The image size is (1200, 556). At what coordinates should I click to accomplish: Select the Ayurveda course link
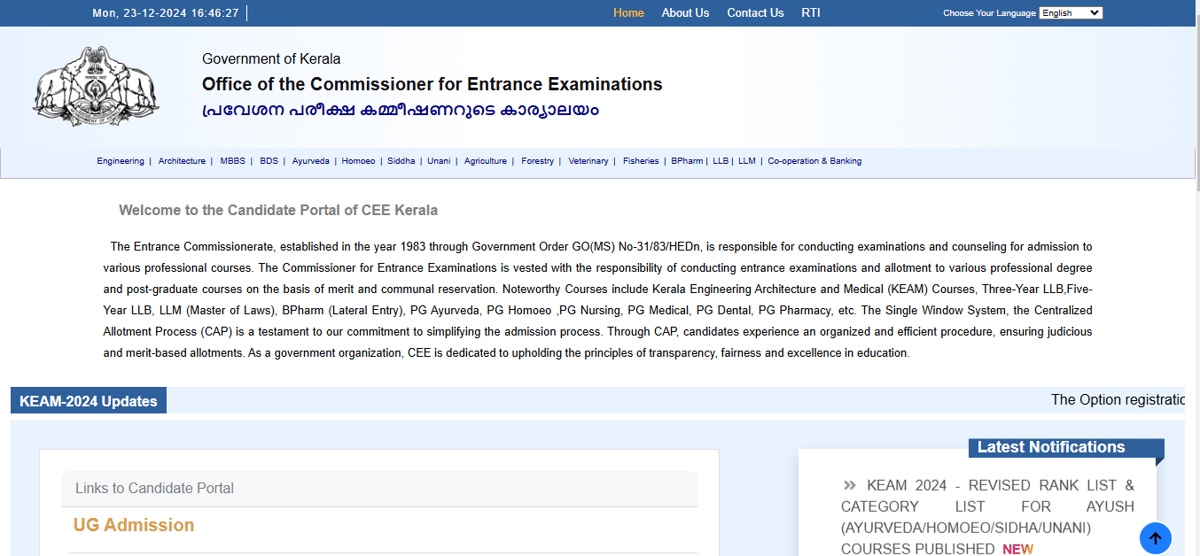pos(311,161)
